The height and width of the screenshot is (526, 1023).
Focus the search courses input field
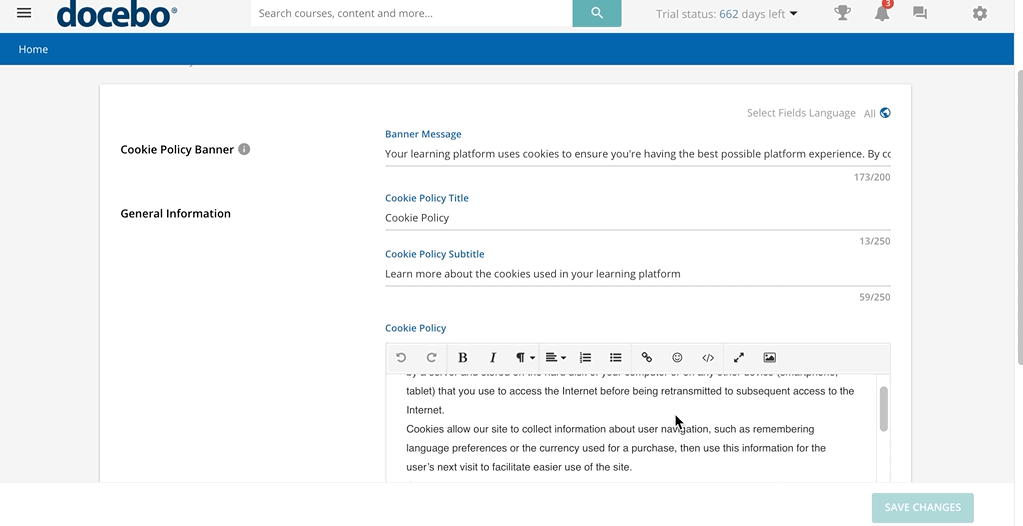point(412,13)
